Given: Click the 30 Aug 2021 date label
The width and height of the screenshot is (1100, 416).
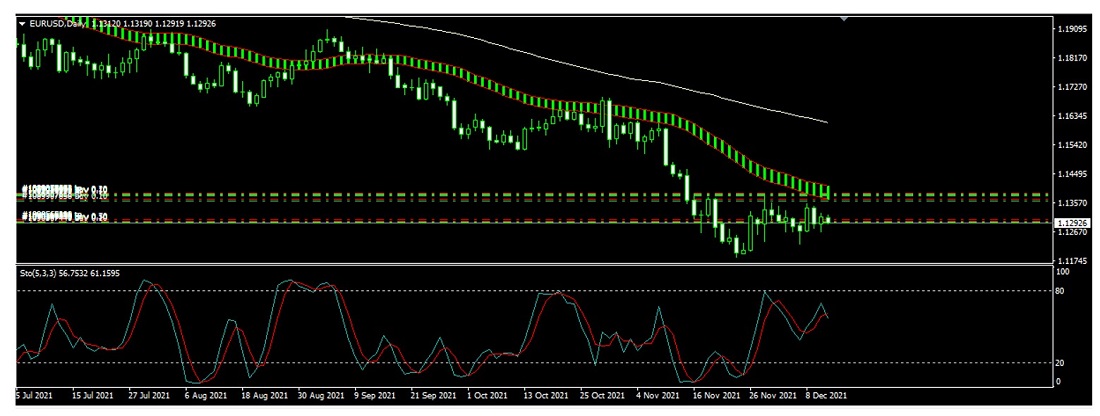Looking at the screenshot, I should coord(323,395).
